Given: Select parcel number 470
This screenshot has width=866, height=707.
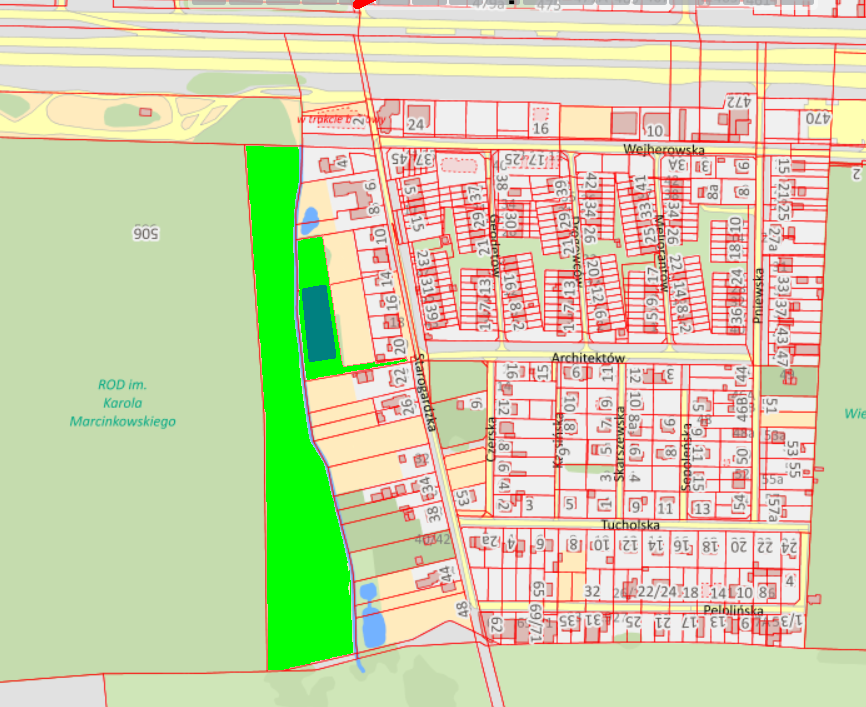Looking at the screenshot, I should pos(818,118).
